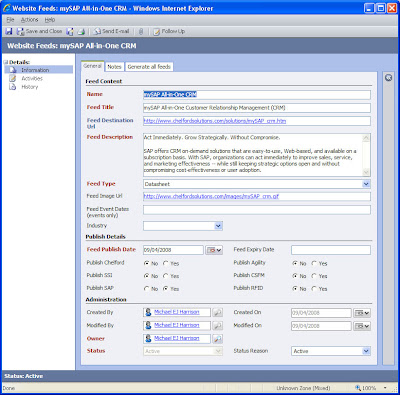This screenshot has height=395, width=400.
Task: Open the Information section icon in sidebar
Action: coord(13,70)
